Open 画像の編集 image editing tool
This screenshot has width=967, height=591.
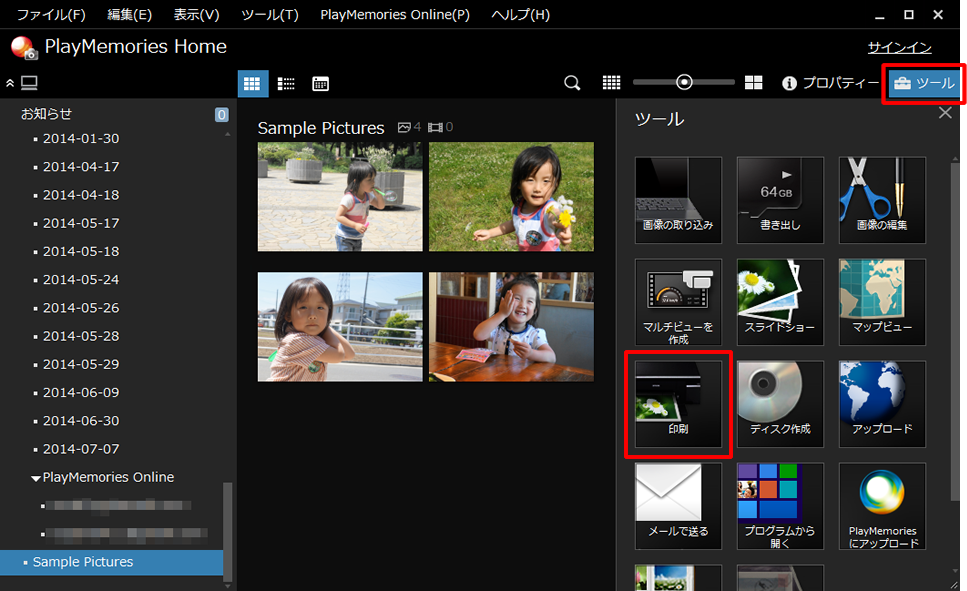pyautogui.click(x=882, y=200)
